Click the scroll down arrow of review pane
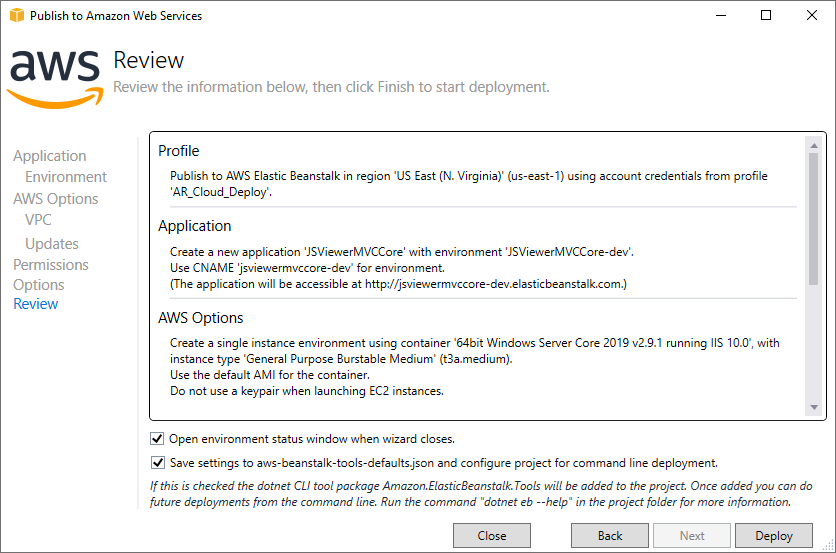 (814, 407)
